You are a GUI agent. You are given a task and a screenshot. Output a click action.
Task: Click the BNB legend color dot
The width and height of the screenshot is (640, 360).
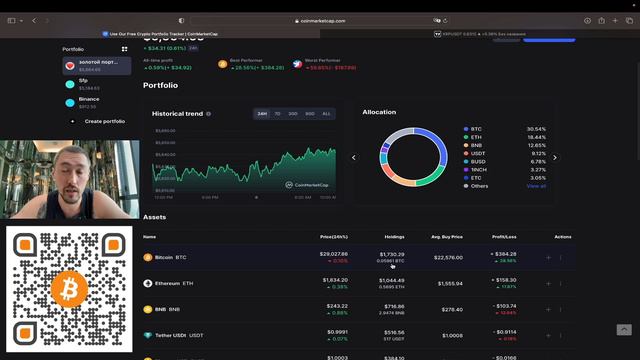pyautogui.click(x=466, y=145)
